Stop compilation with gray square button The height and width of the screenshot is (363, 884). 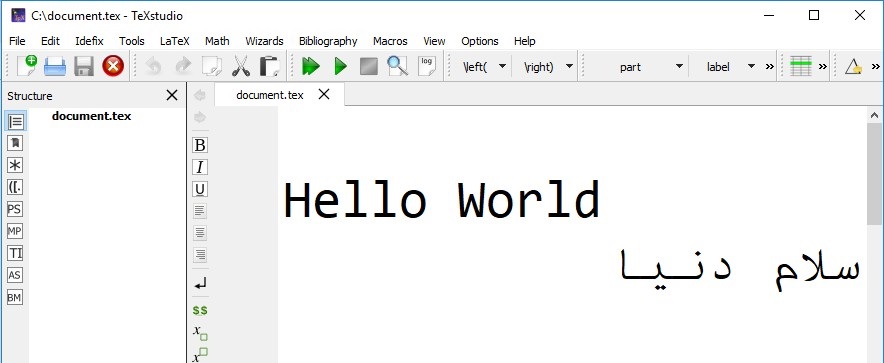369,67
